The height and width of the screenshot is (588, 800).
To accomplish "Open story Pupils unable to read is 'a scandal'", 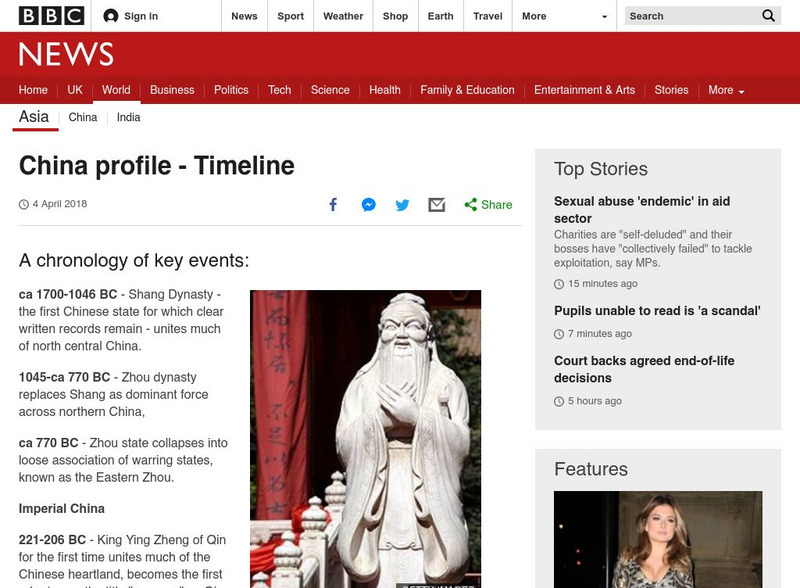I will [x=657, y=311].
